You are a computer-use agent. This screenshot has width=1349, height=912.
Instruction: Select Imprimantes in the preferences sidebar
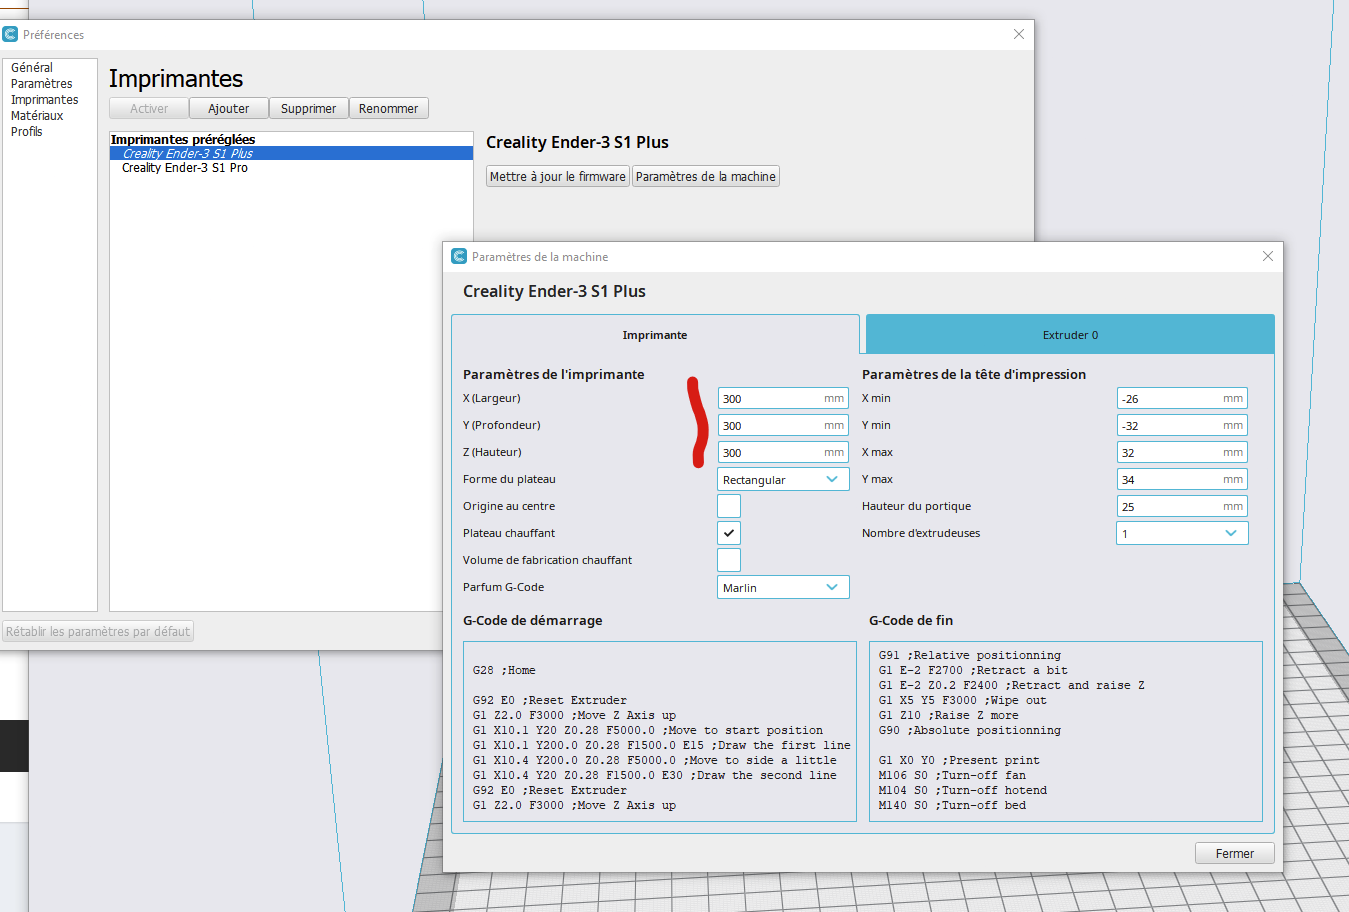pos(45,100)
